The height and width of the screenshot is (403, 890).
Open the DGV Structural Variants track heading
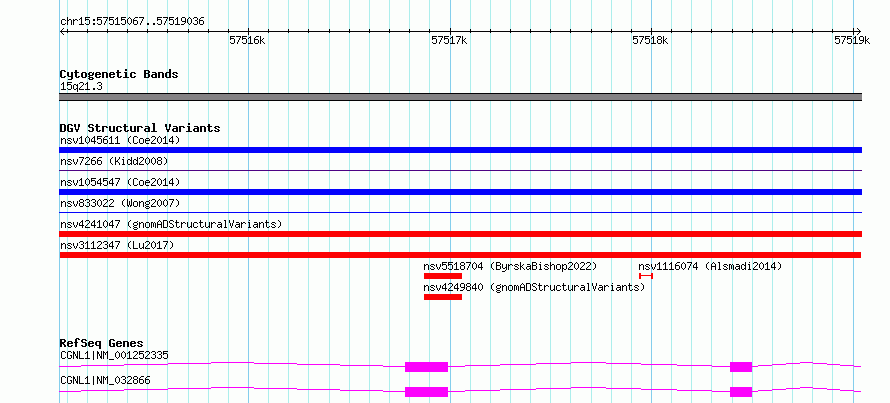click(140, 128)
